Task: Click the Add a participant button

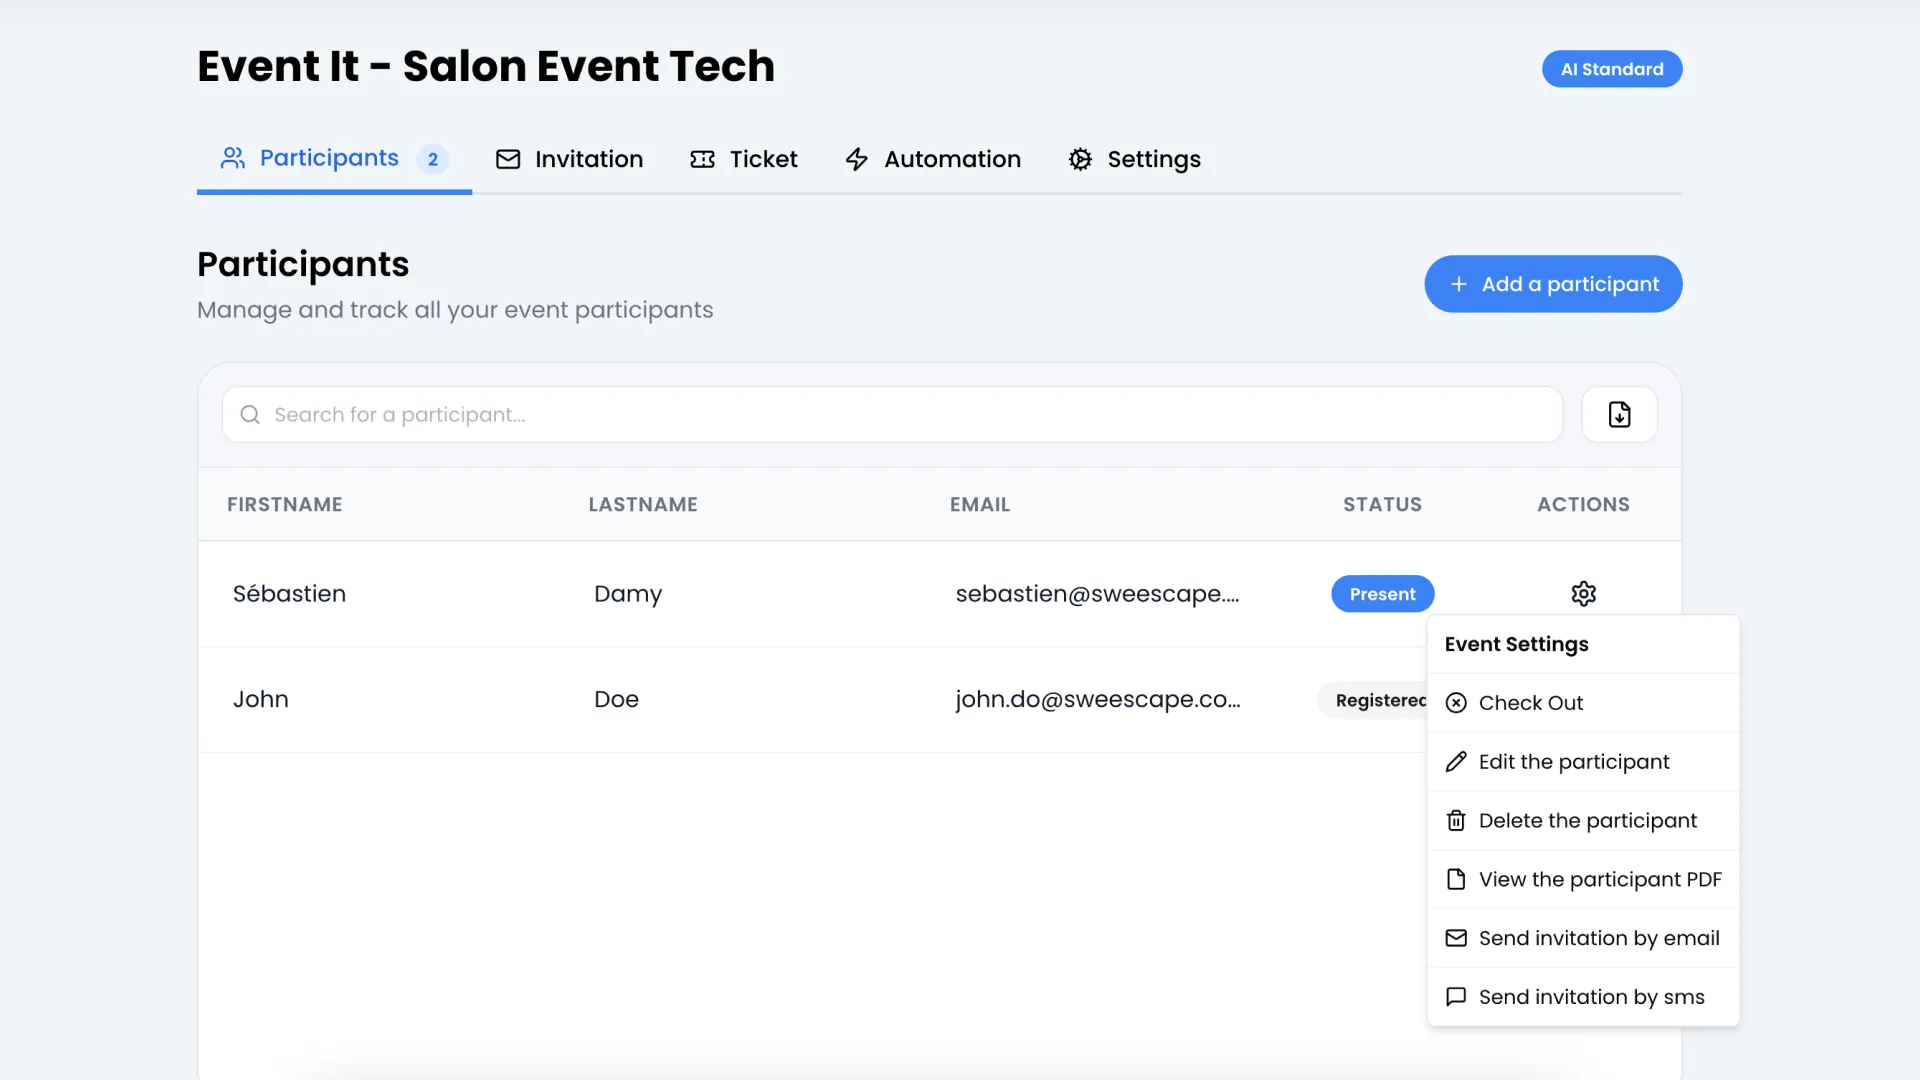Action: click(1552, 284)
